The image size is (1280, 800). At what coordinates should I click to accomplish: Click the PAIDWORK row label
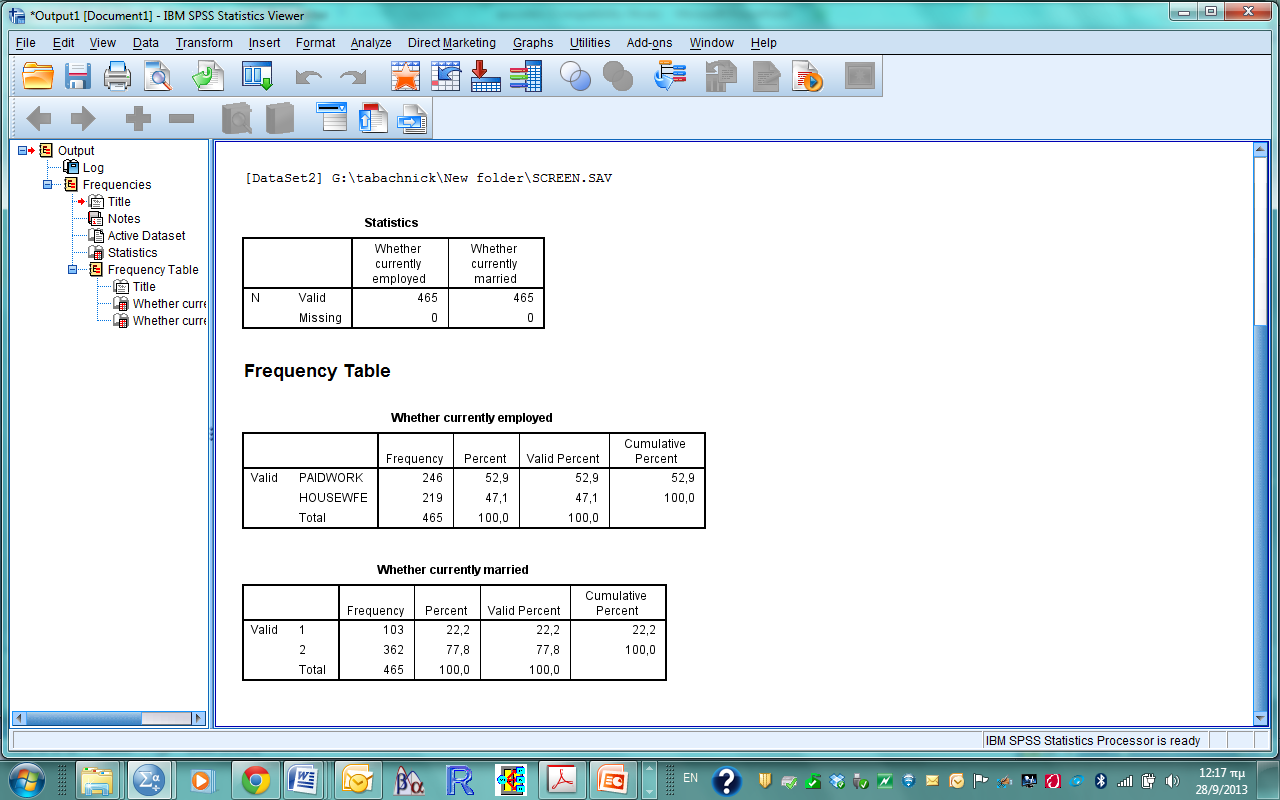pyautogui.click(x=331, y=478)
